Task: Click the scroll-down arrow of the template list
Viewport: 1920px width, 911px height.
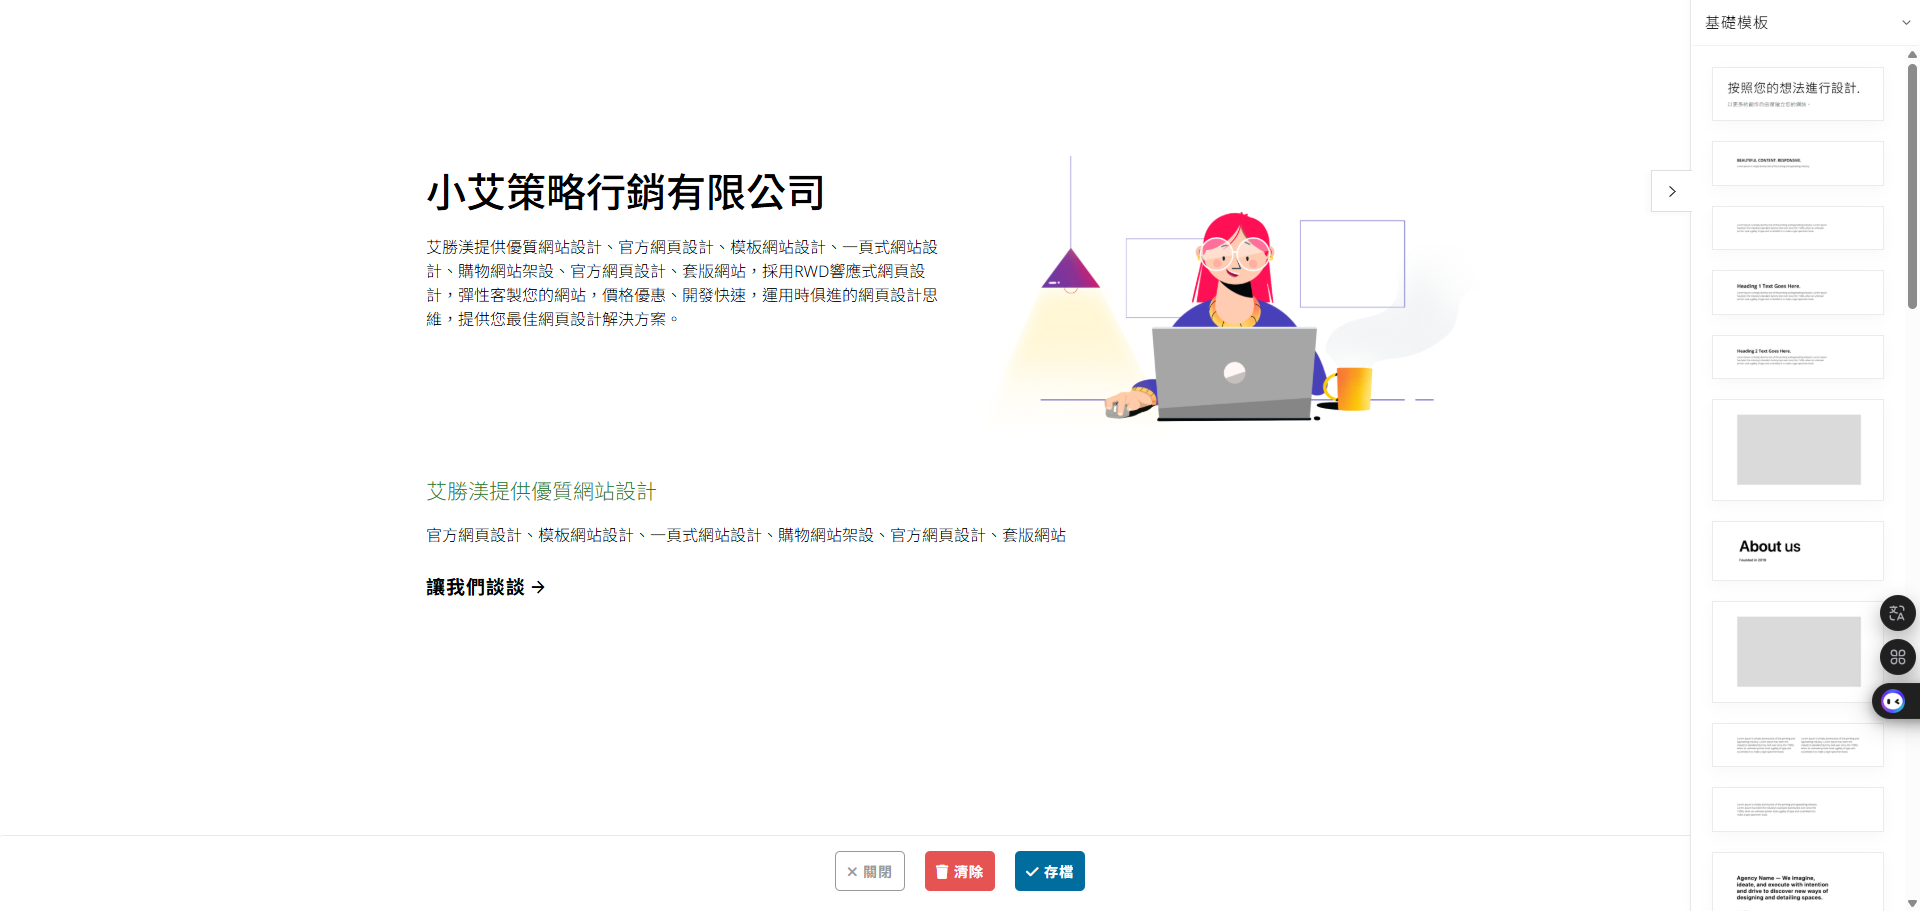Action: (1912, 903)
